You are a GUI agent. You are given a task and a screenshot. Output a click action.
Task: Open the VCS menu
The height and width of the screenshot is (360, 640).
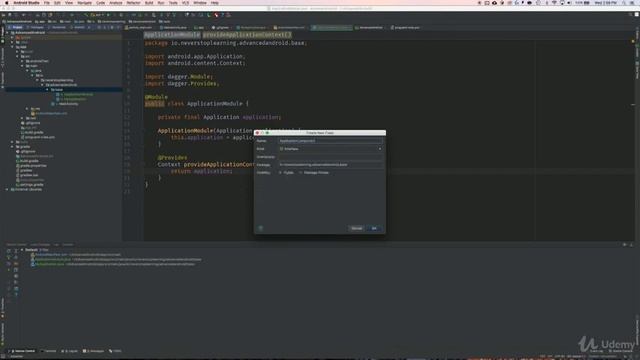[185, 3]
